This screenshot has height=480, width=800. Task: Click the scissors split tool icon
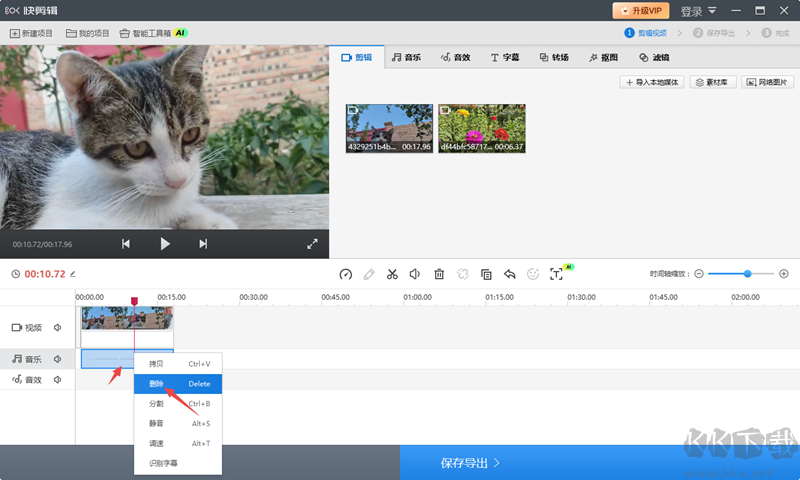click(x=392, y=274)
